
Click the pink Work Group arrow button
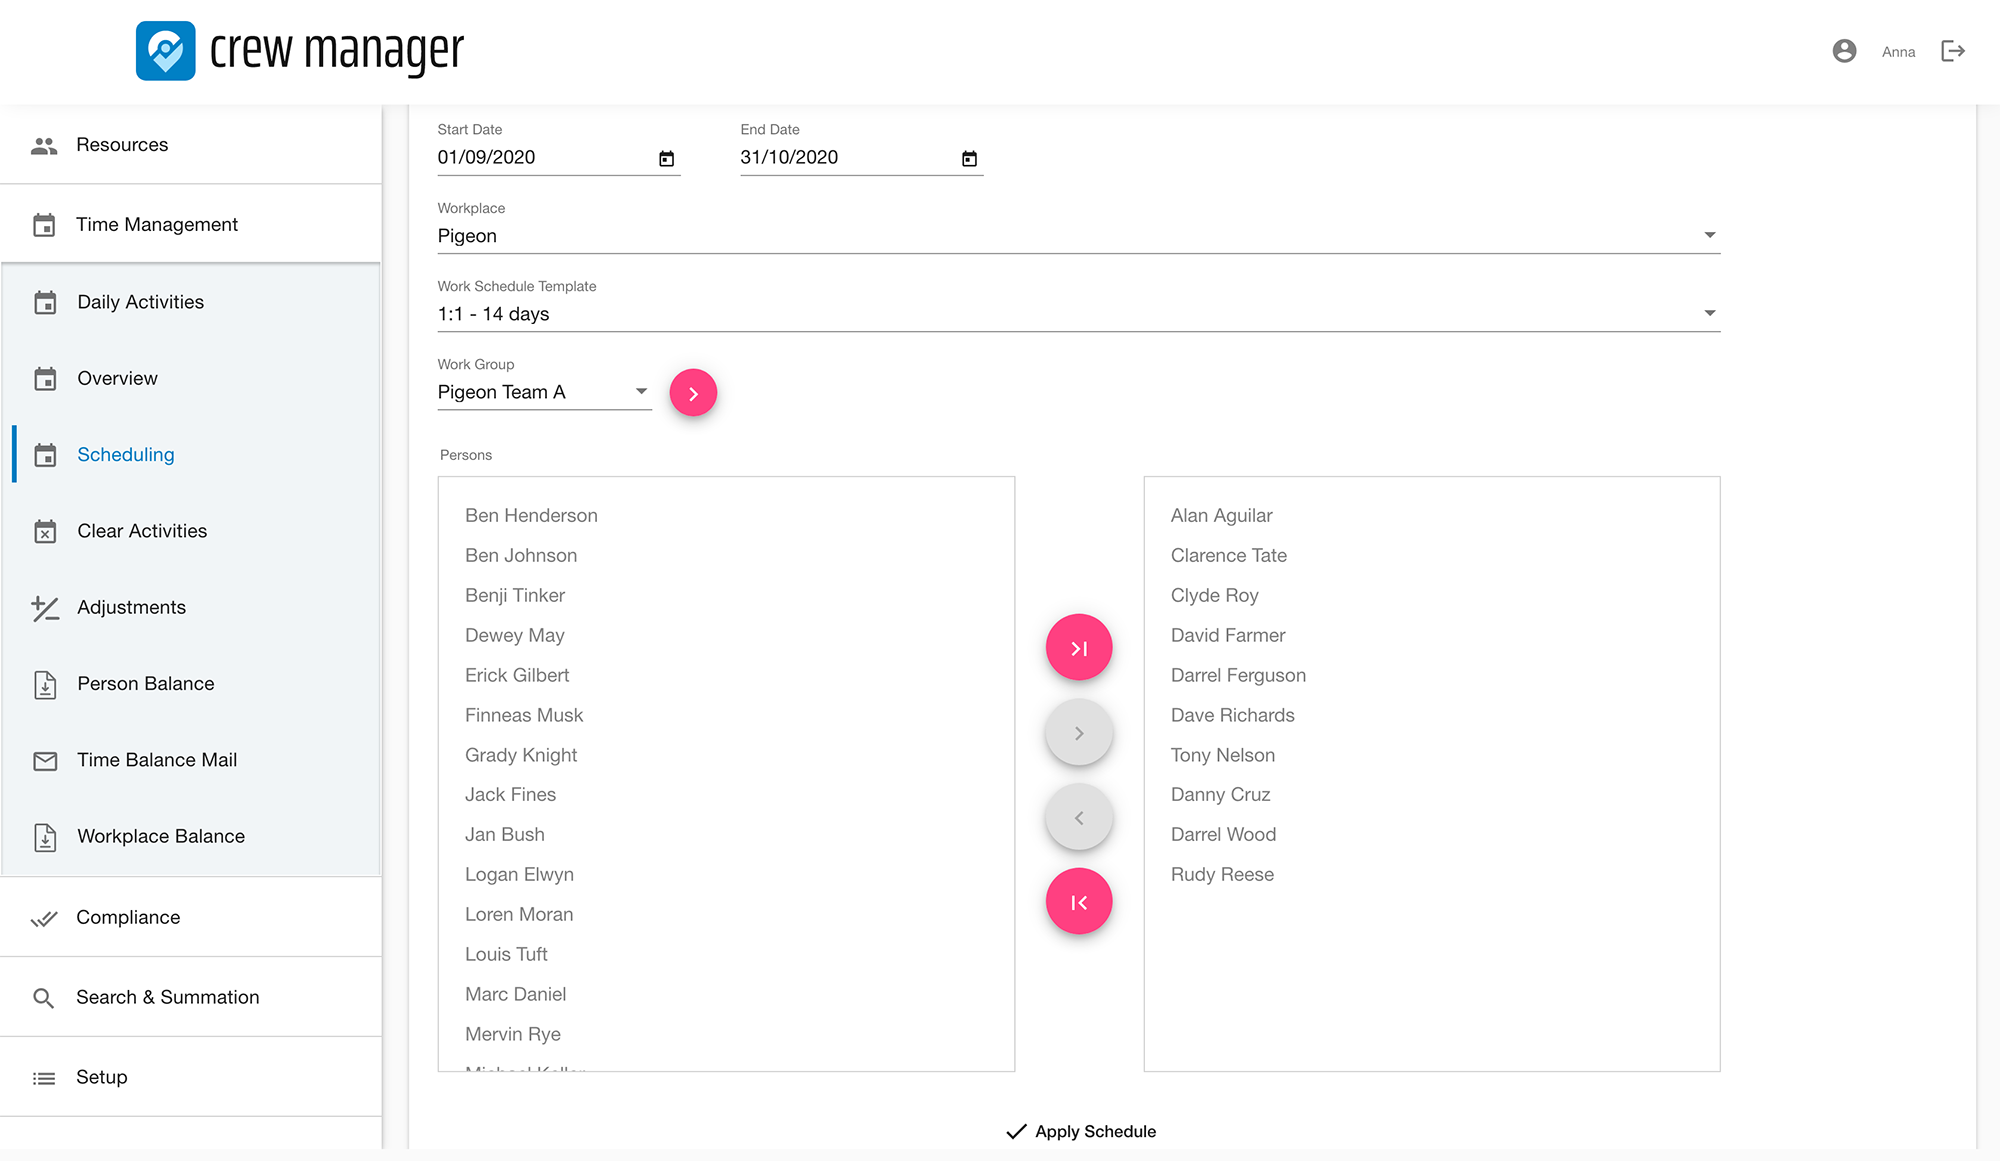pos(693,393)
